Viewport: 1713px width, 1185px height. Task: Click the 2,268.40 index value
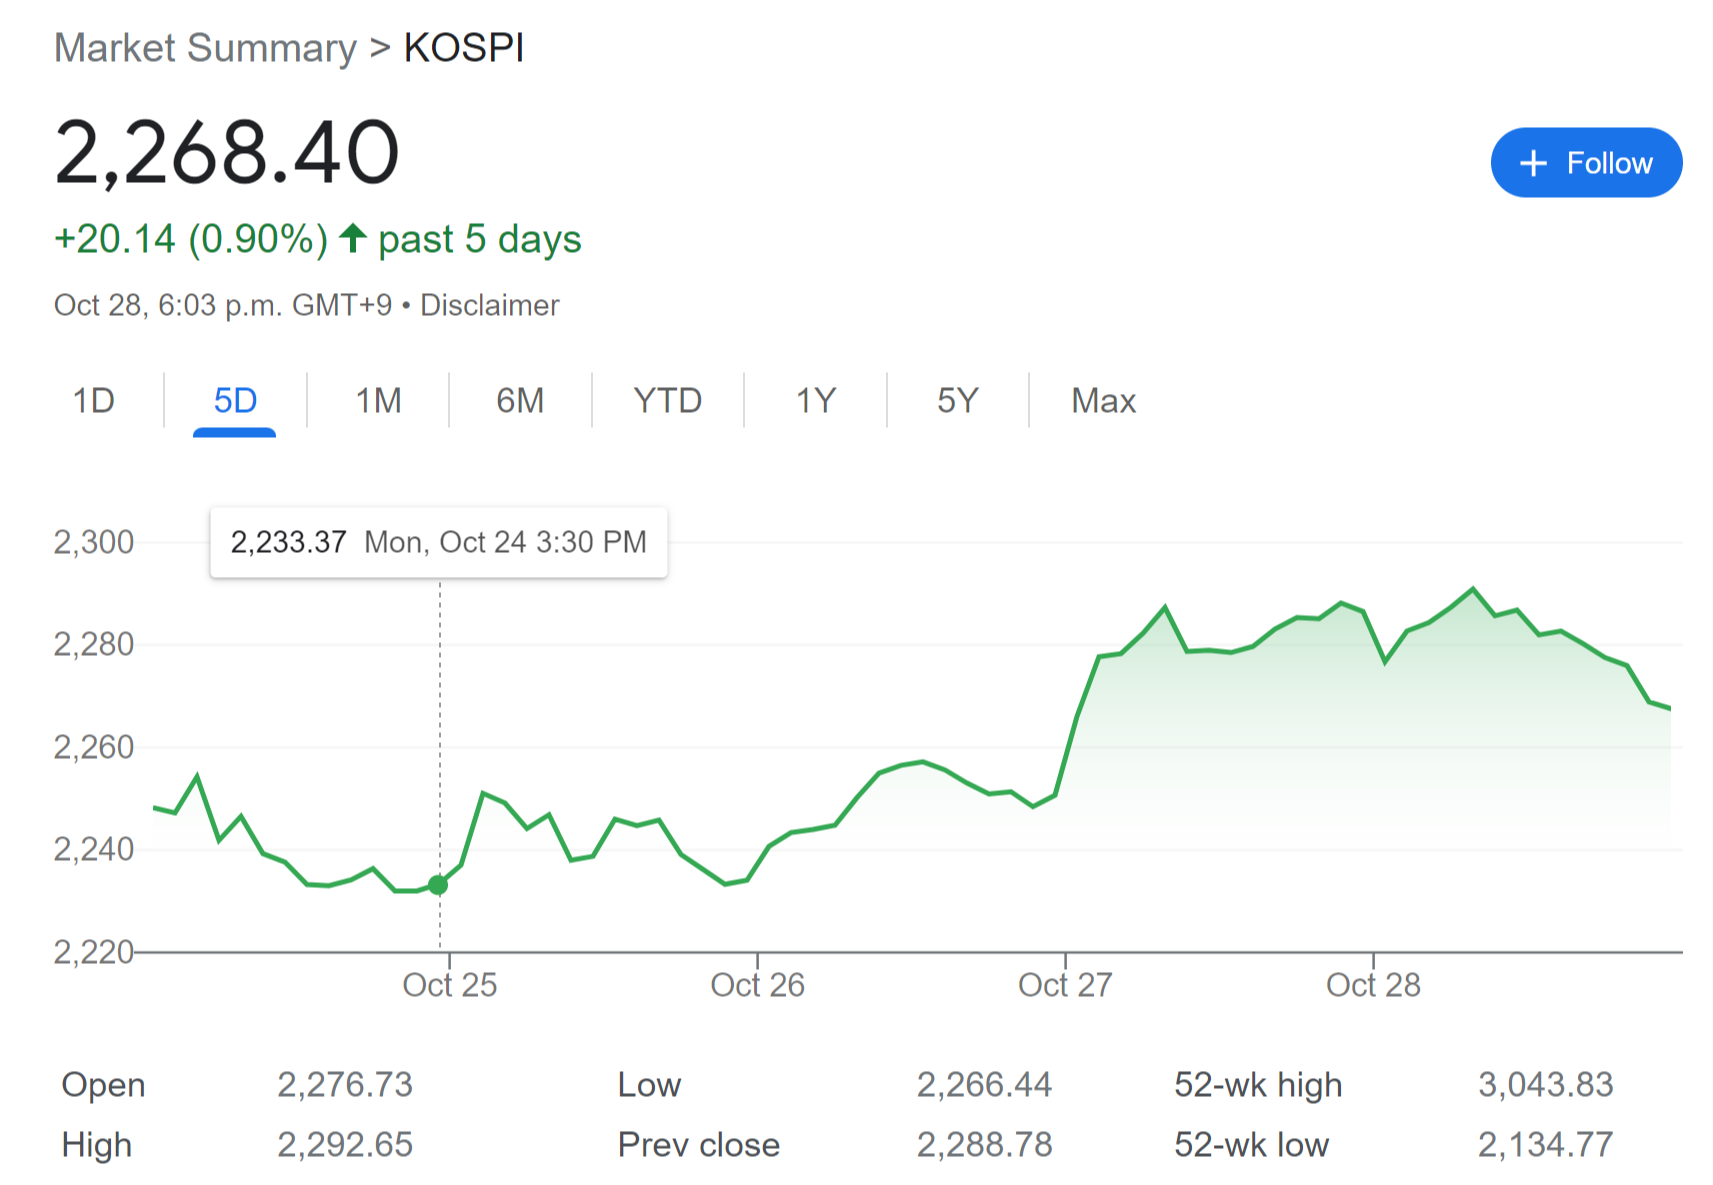(227, 153)
